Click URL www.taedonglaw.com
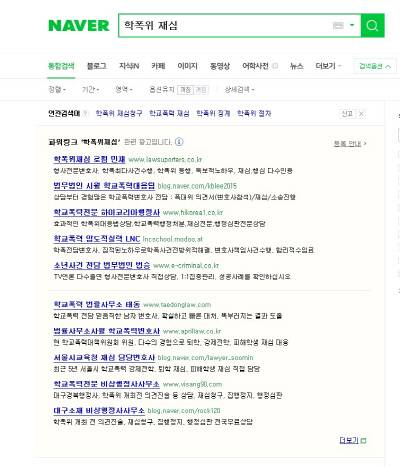Viewport: 400px width, 467px height. 177,305
